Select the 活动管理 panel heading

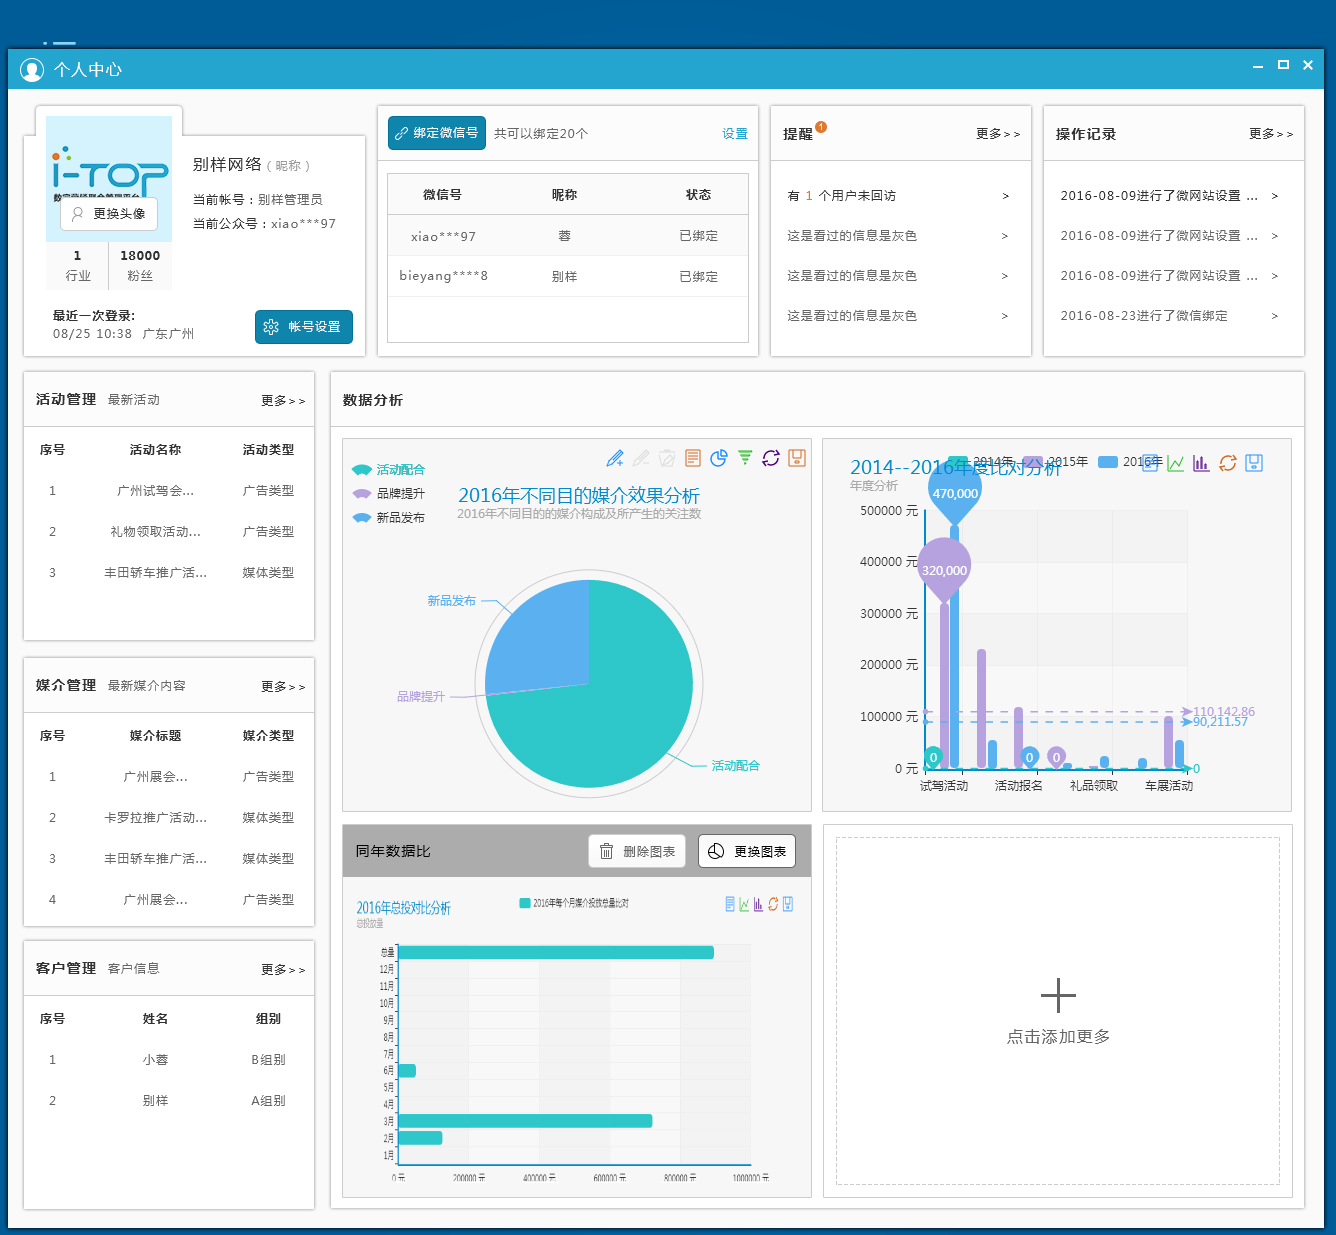pos(66,399)
